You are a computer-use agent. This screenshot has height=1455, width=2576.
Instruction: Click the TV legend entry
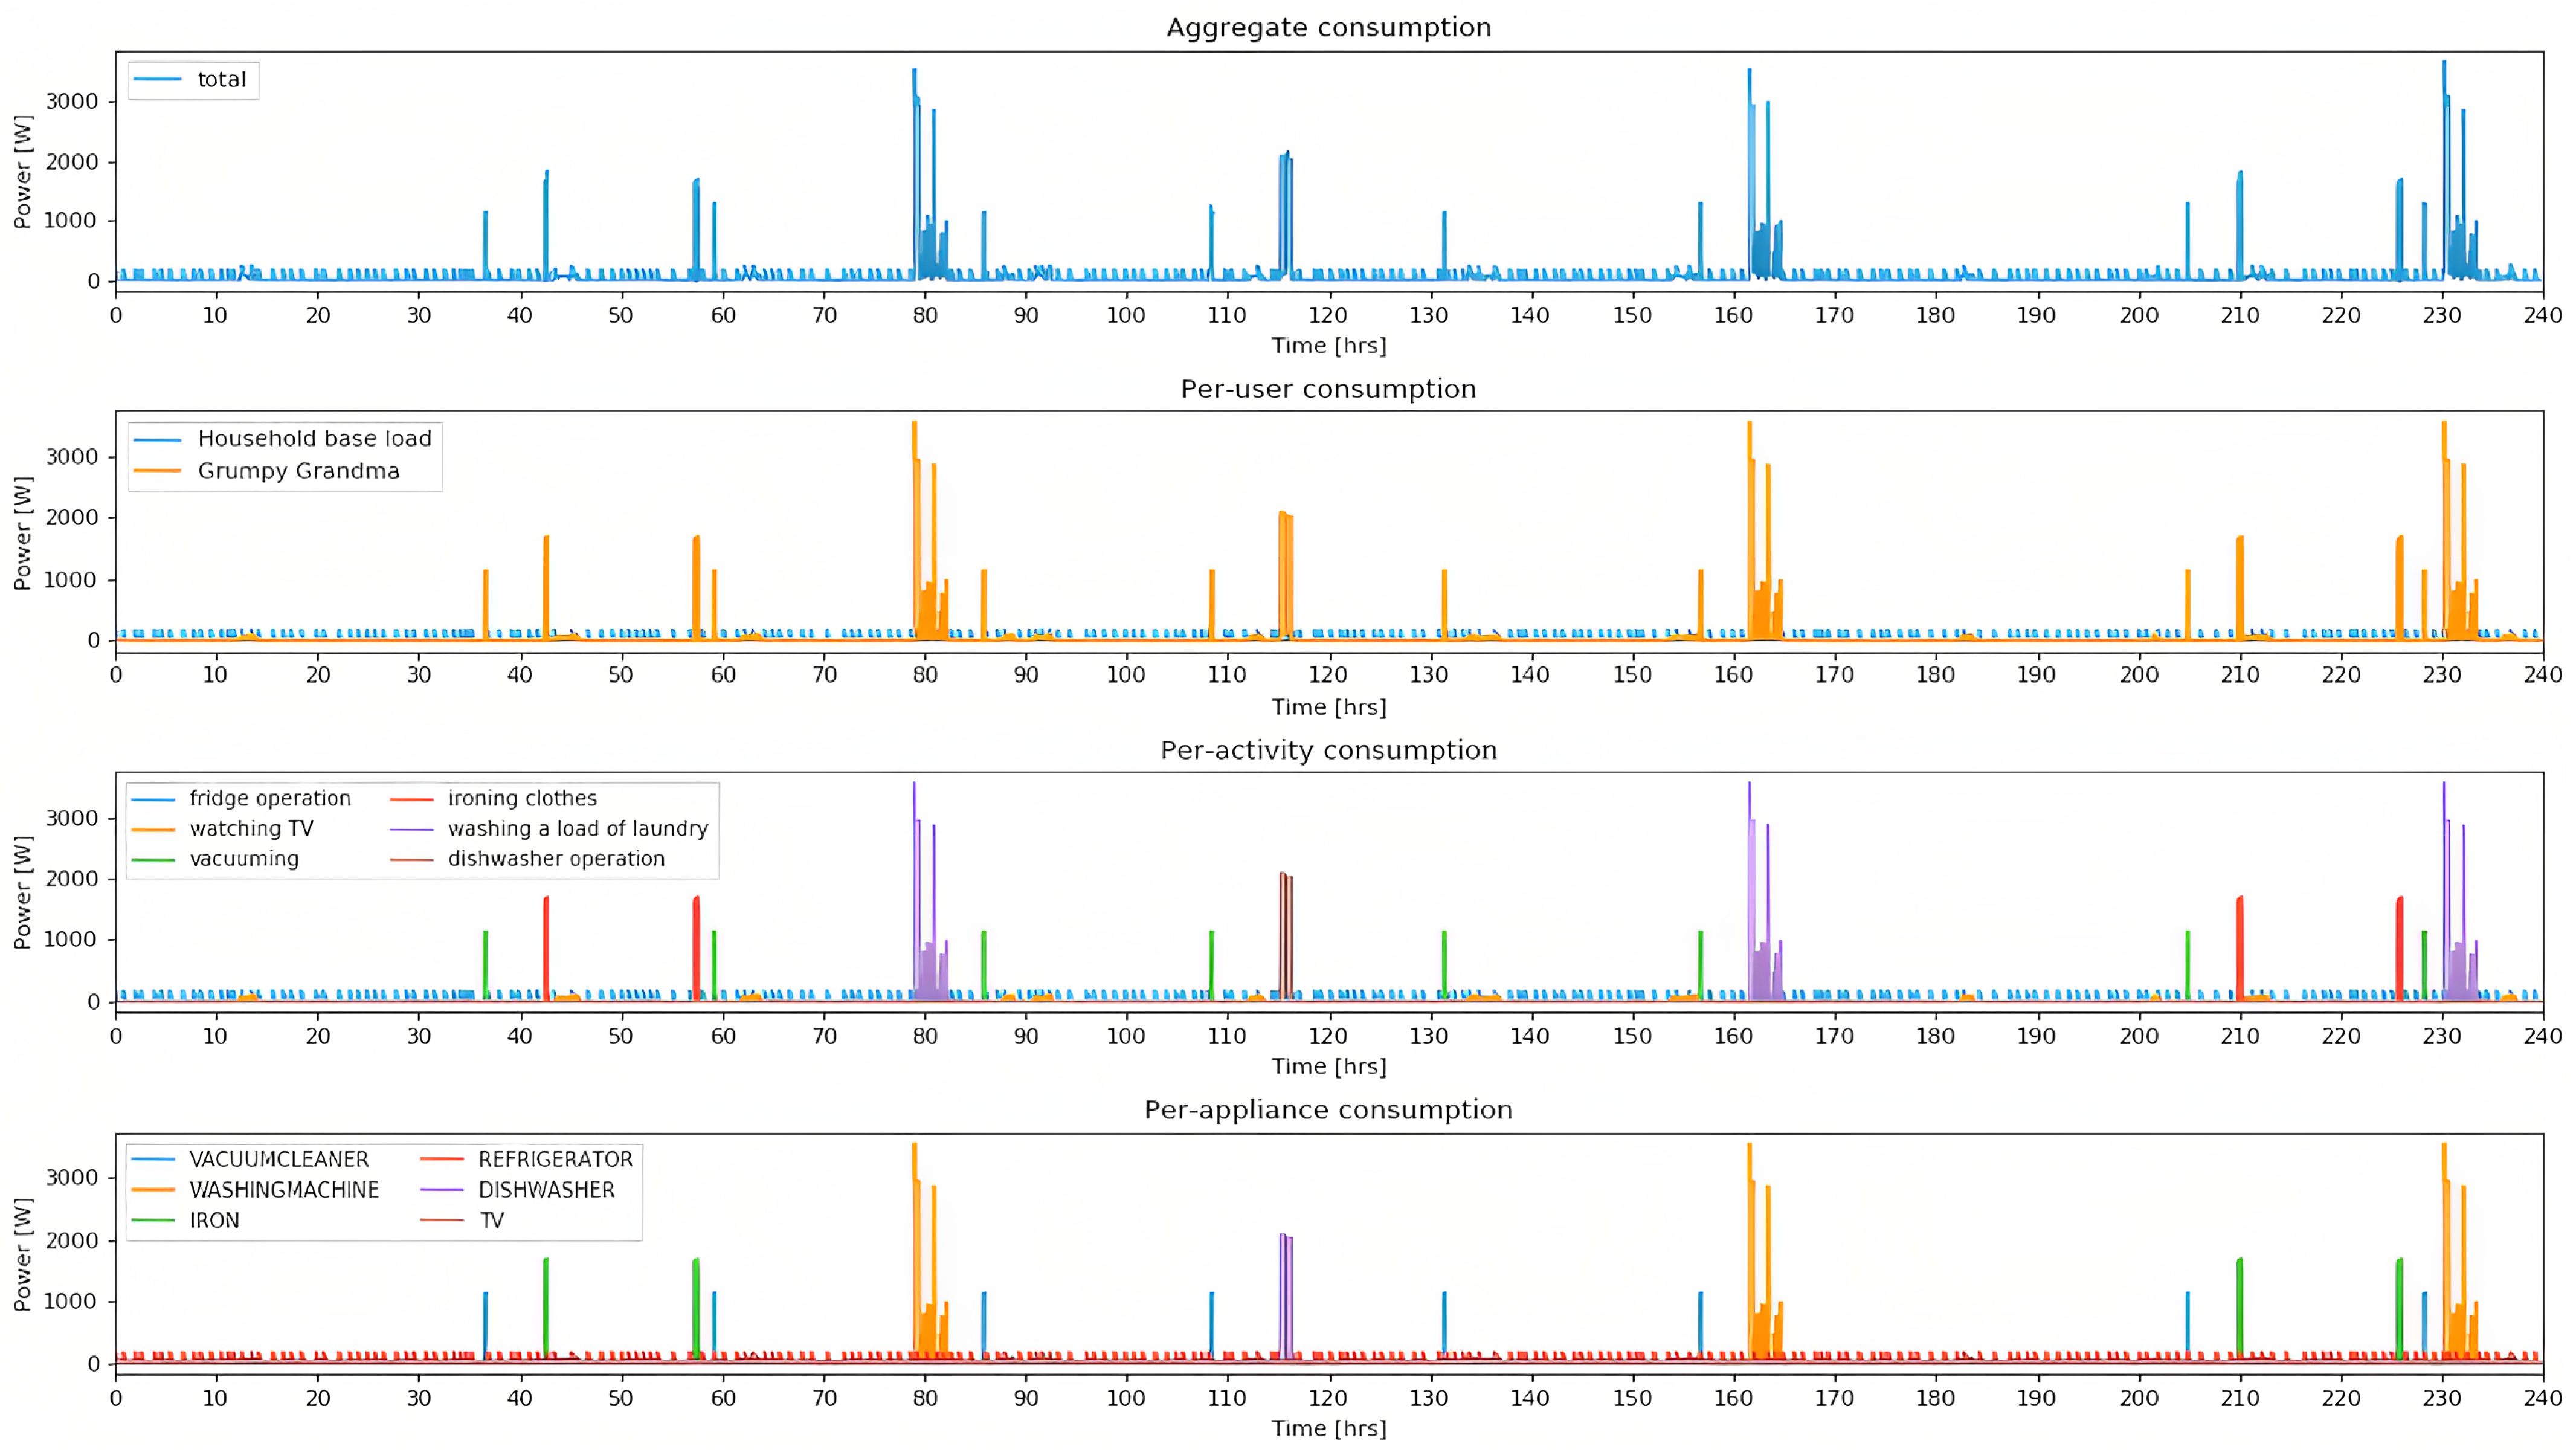pyautogui.click(x=491, y=1221)
